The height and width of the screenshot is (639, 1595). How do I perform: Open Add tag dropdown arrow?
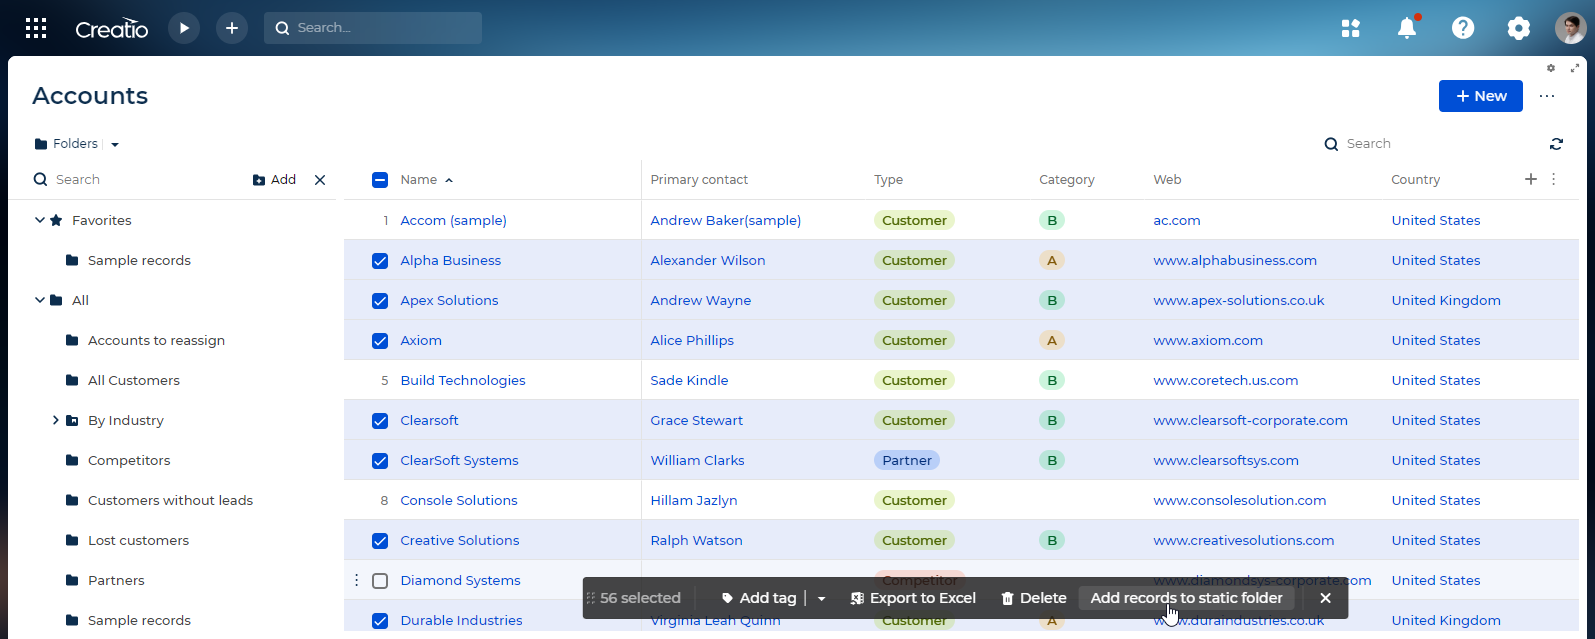coord(821,598)
